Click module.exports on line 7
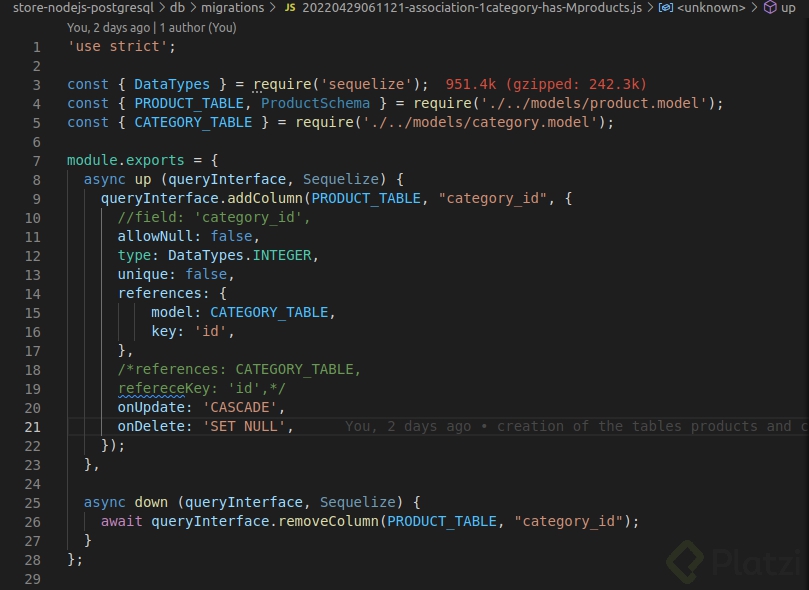The image size is (809, 590). 125,160
